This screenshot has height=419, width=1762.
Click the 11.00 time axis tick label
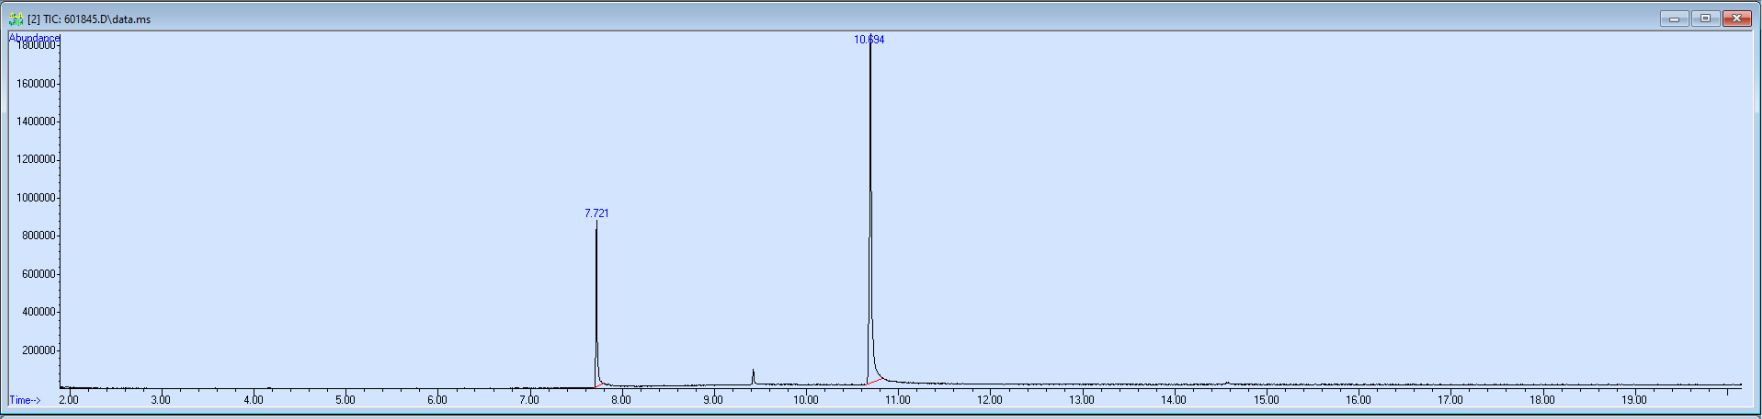click(x=897, y=400)
